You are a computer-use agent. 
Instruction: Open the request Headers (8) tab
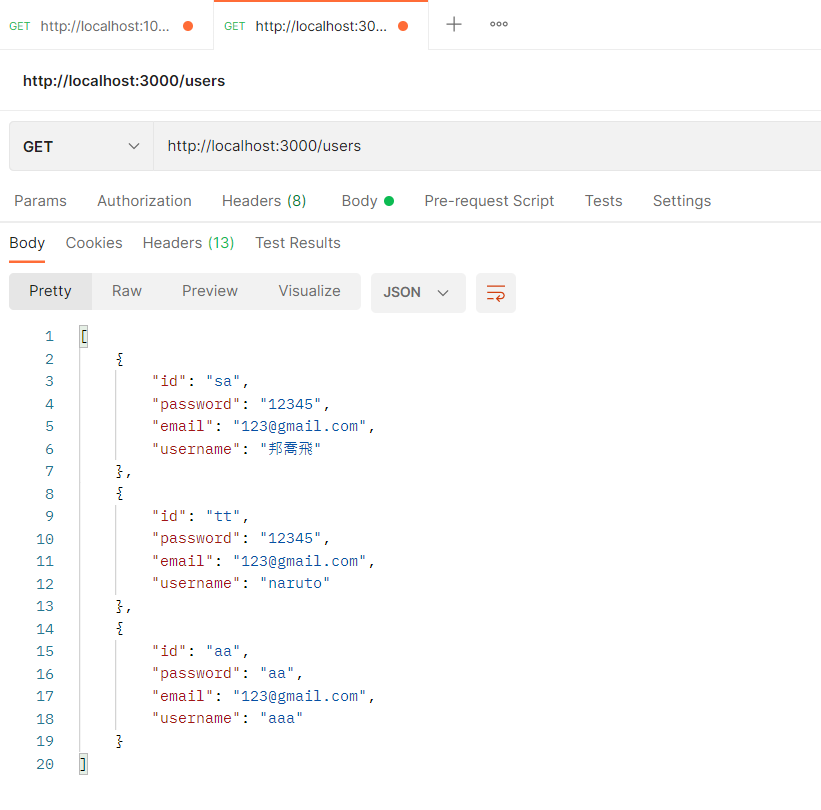tap(264, 201)
